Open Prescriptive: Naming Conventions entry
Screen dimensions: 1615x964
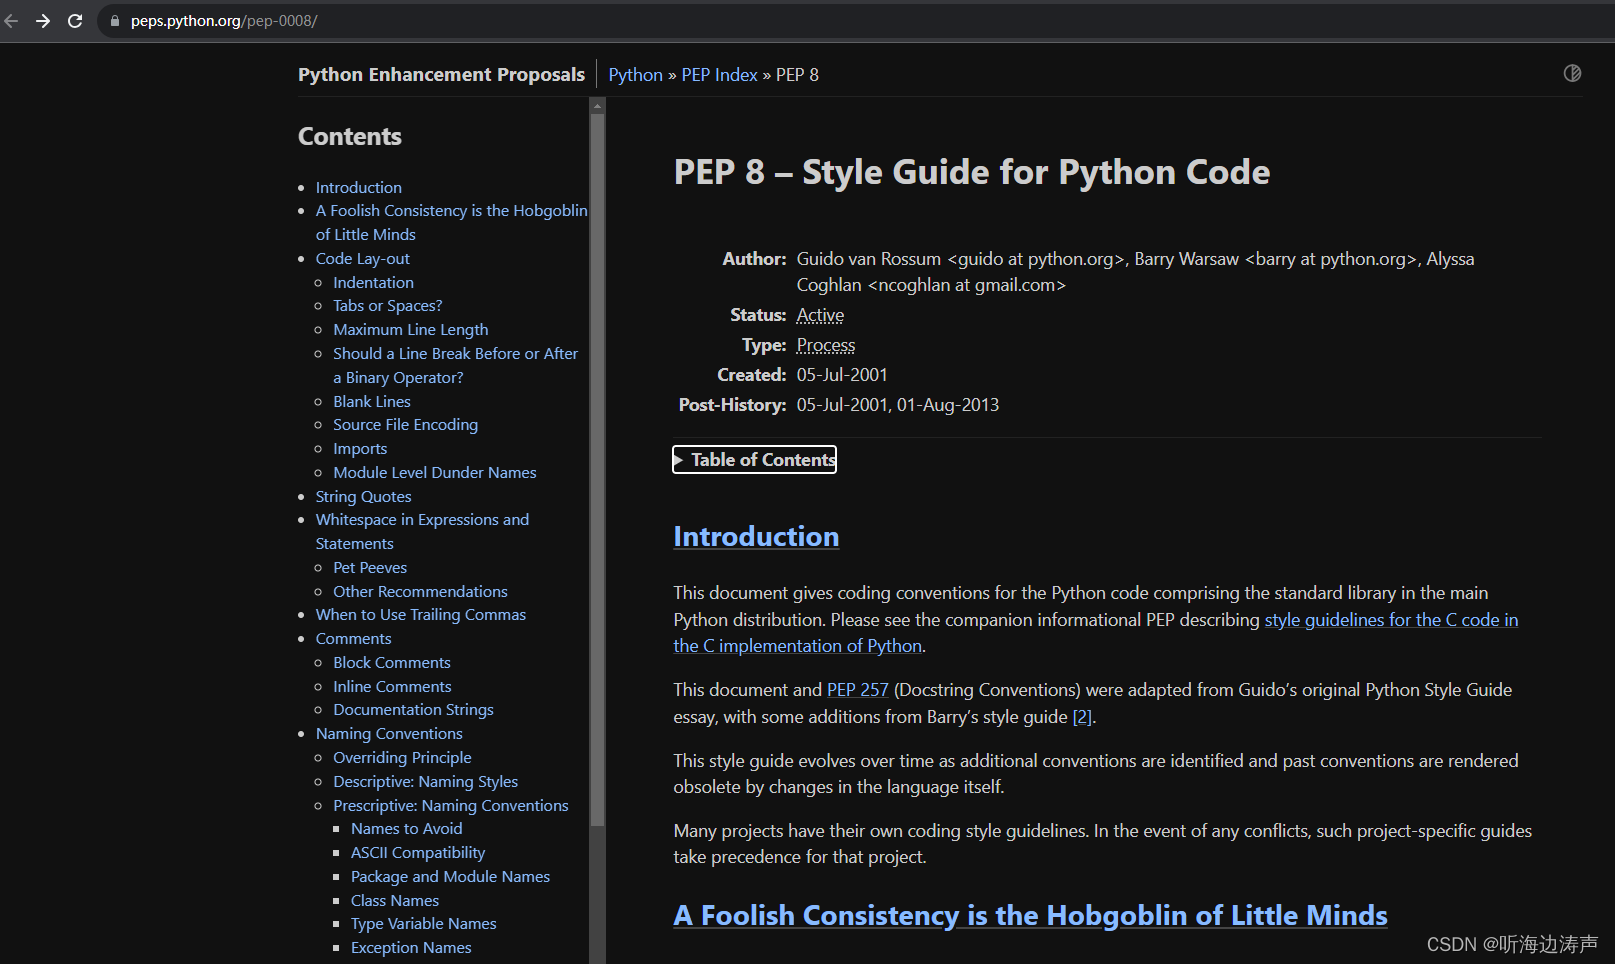[x=450, y=806]
